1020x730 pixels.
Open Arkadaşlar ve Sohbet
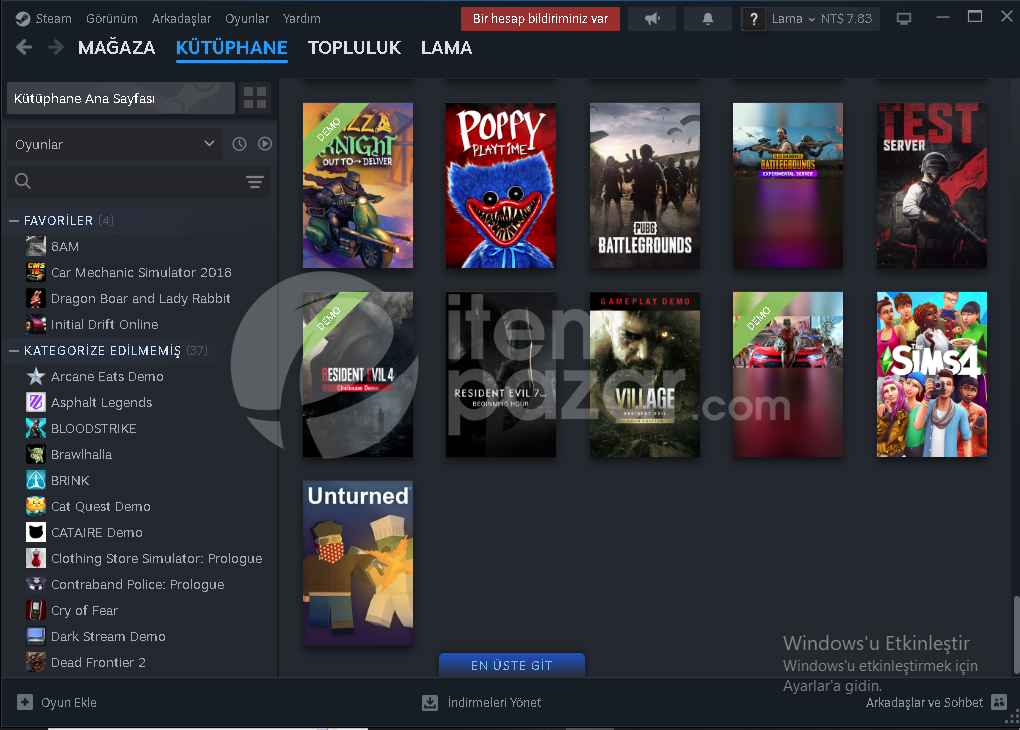coord(924,703)
